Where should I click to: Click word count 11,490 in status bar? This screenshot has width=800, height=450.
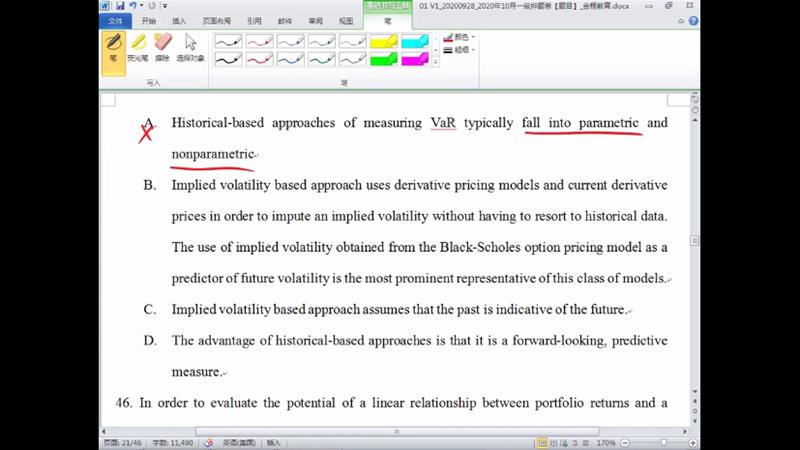[172, 443]
